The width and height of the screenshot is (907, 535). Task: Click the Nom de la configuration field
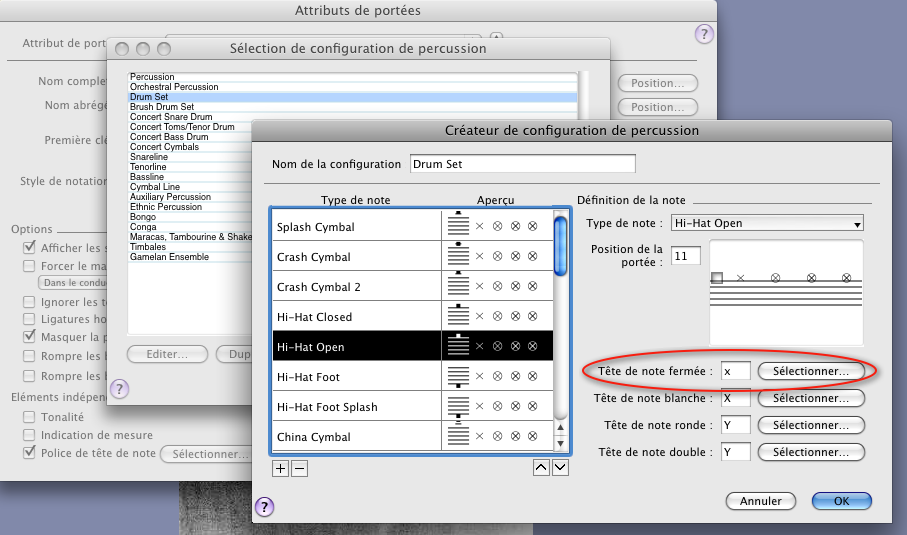(x=522, y=164)
